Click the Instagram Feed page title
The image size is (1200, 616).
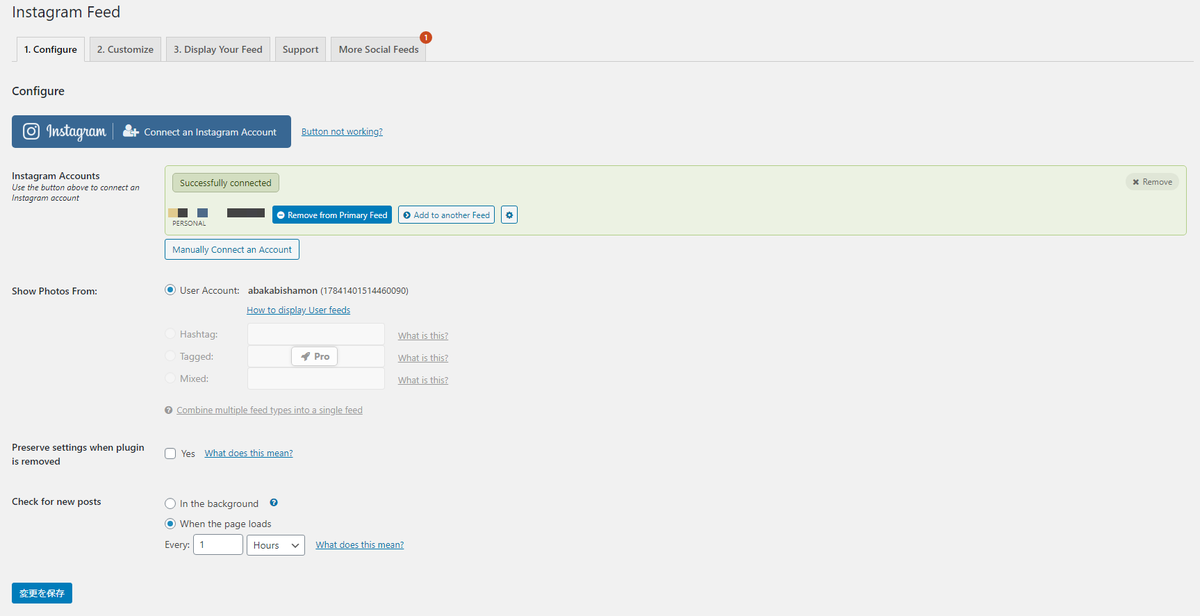pyautogui.click(x=66, y=12)
